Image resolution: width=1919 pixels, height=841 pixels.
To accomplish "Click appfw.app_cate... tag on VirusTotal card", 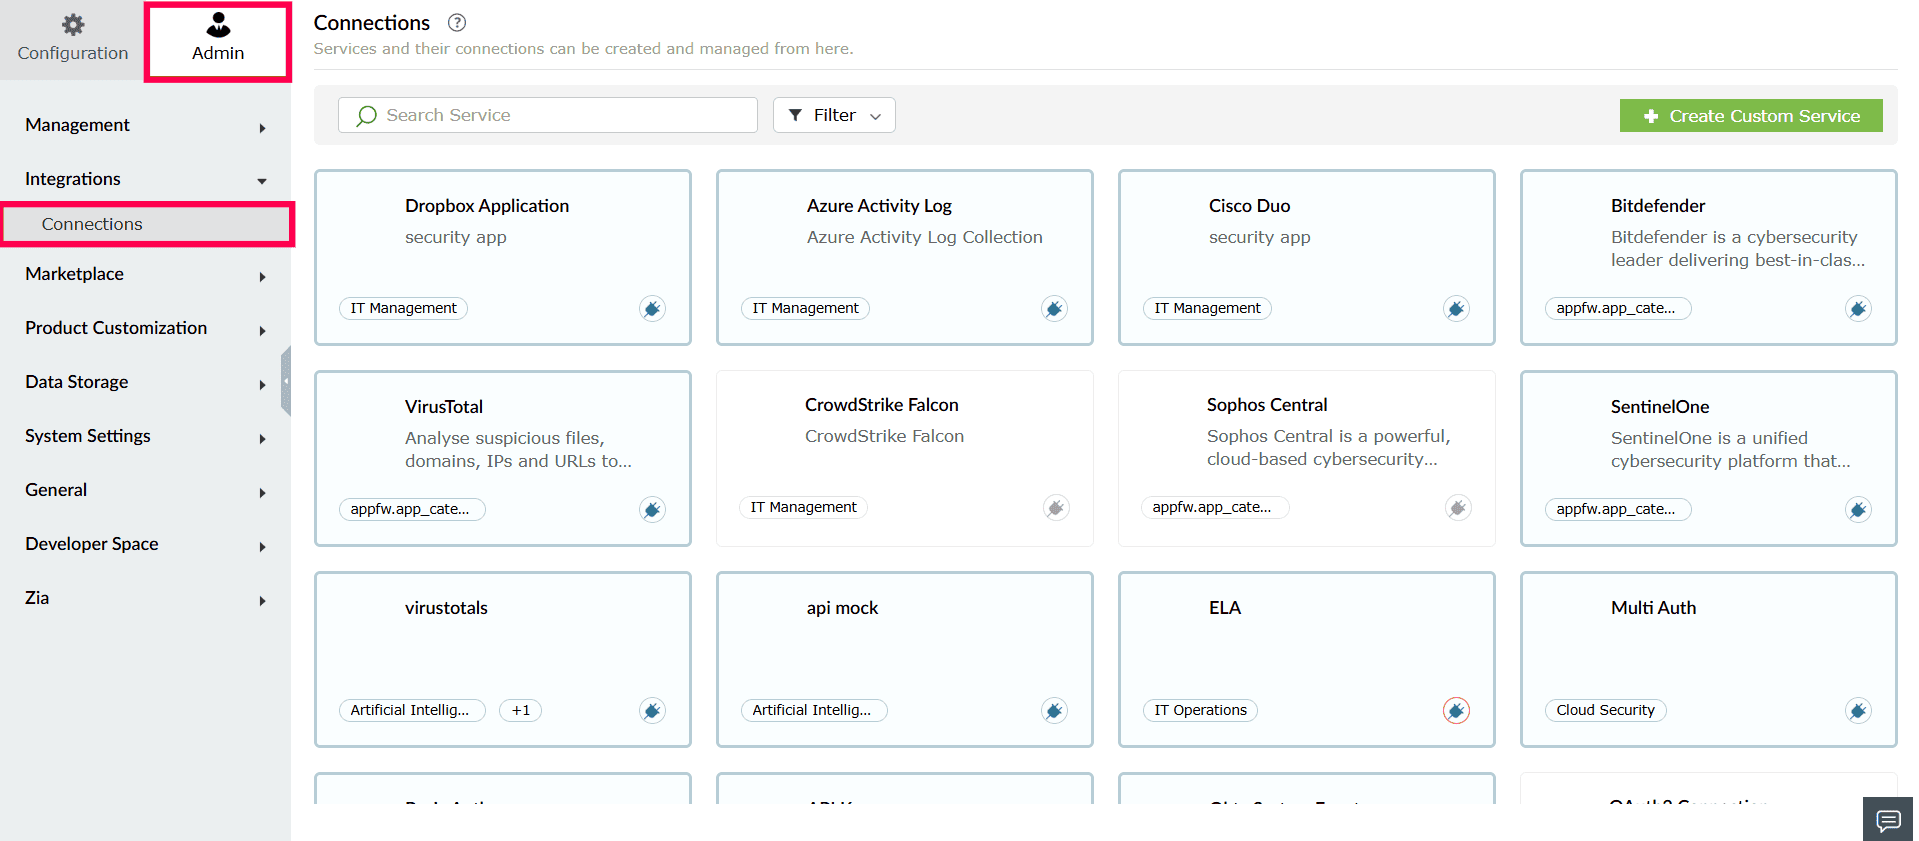I will click(412, 509).
